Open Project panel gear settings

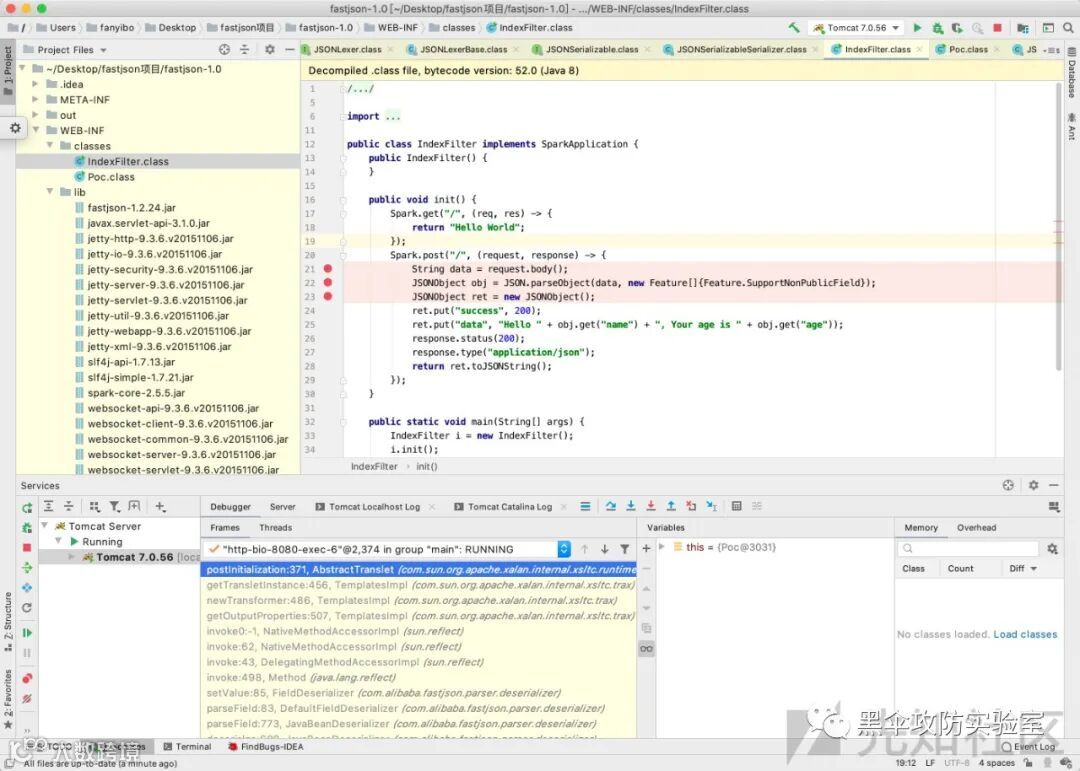tap(270, 50)
